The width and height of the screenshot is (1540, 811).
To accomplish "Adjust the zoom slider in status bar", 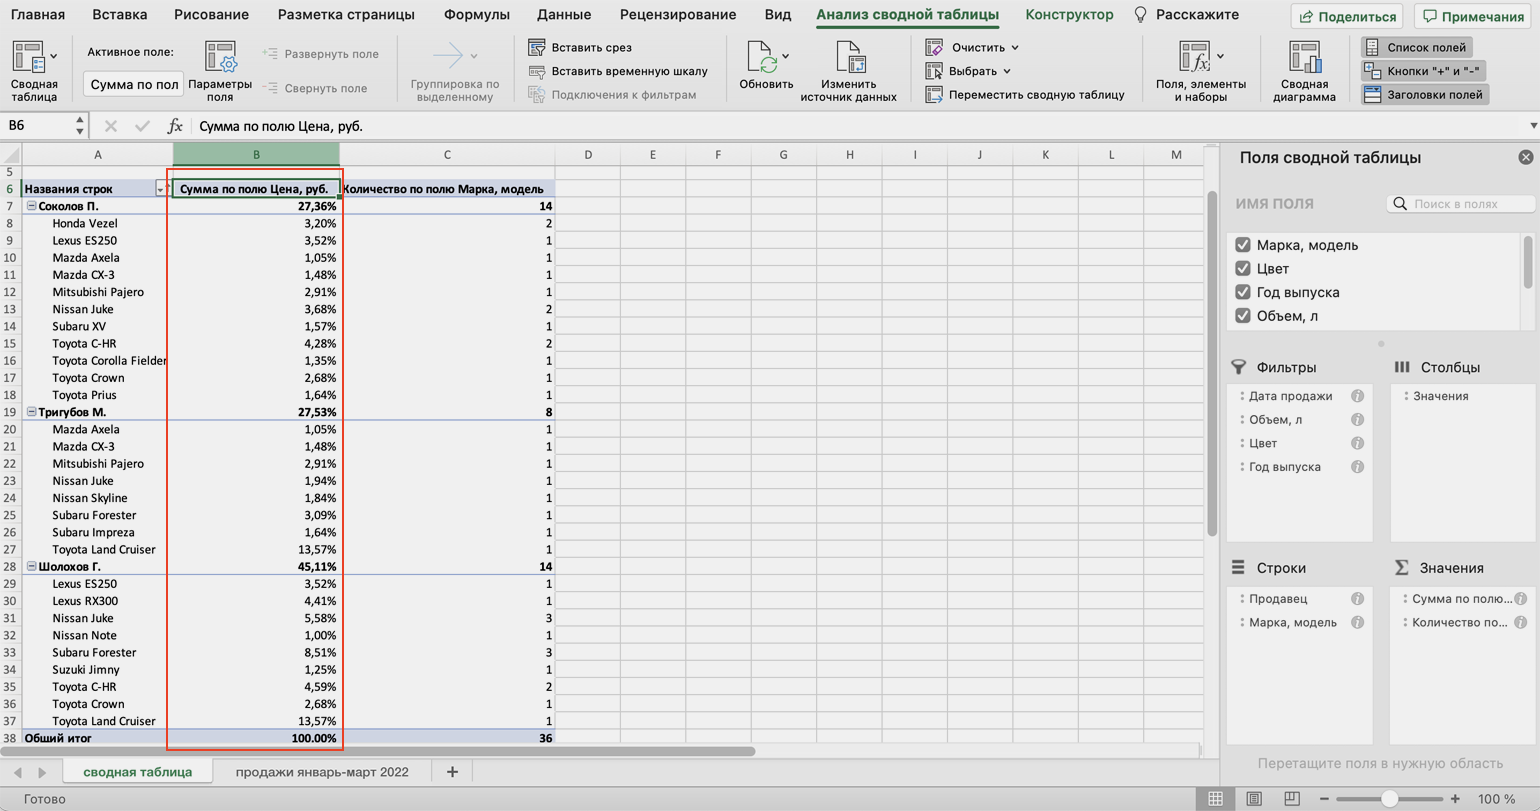I will coord(1389,799).
